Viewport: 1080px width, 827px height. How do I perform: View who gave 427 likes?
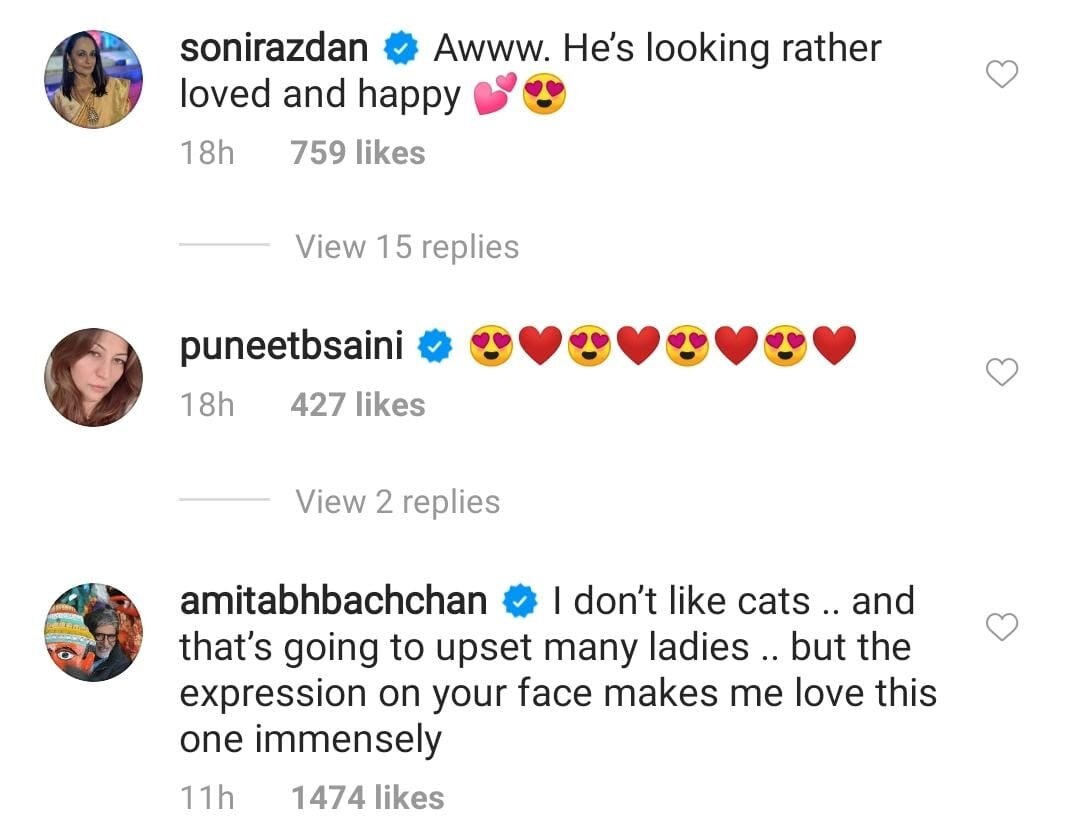[357, 405]
